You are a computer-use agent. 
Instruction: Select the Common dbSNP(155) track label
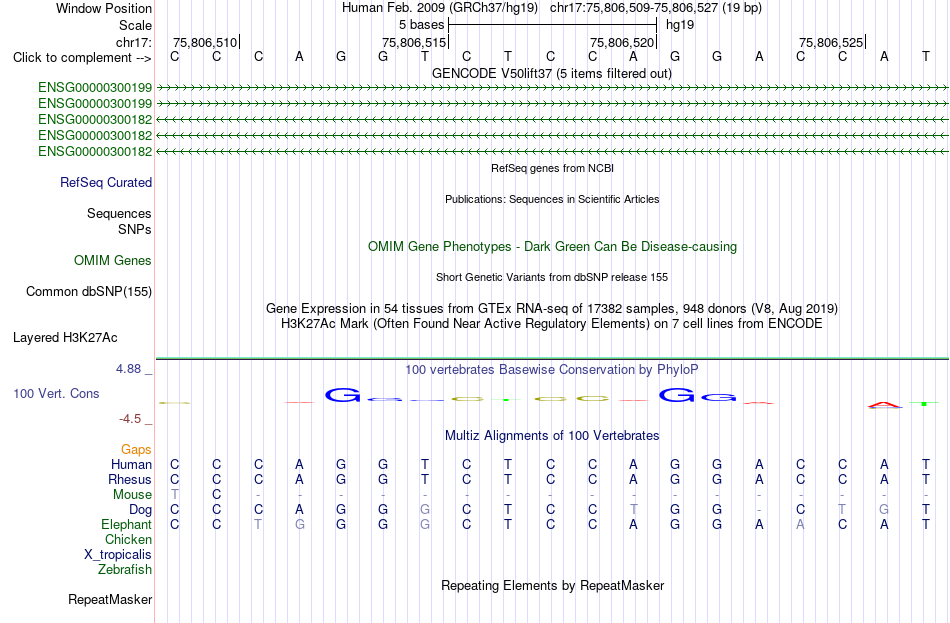[89, 292]
